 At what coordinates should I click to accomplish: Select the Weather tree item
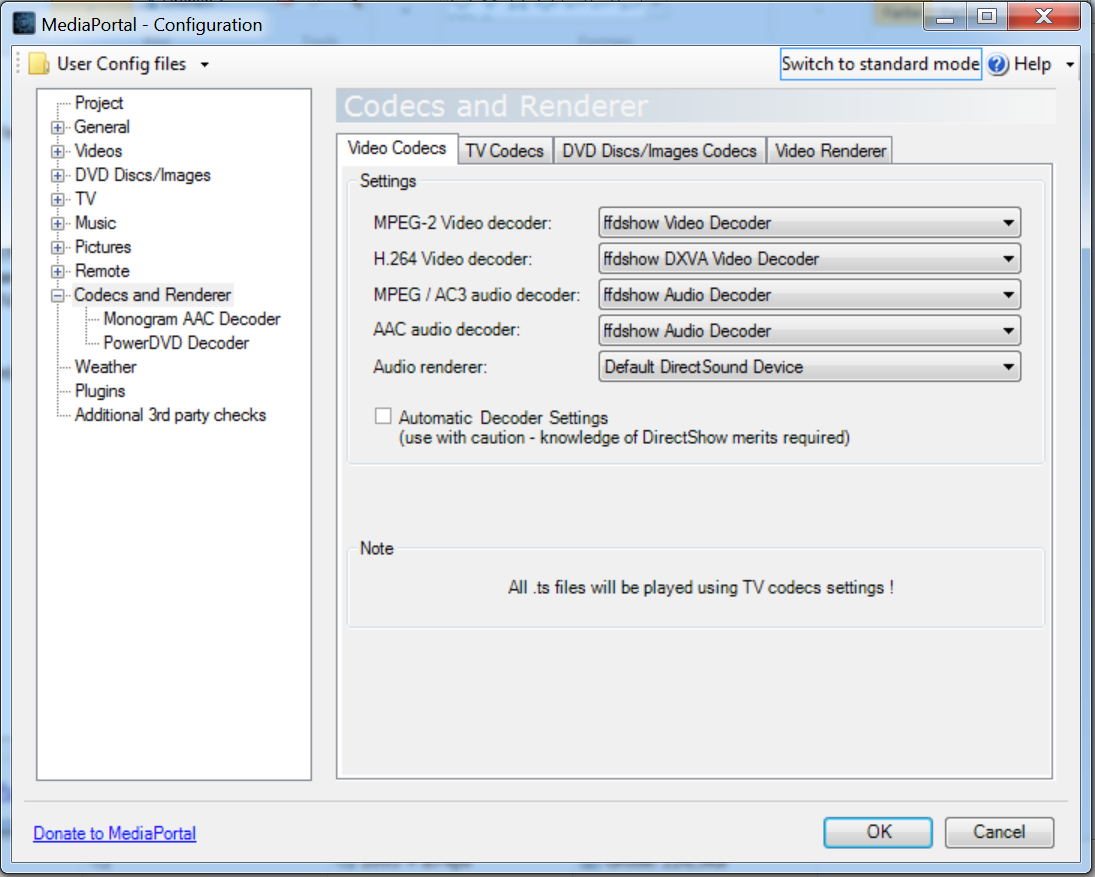click(105, 367)
